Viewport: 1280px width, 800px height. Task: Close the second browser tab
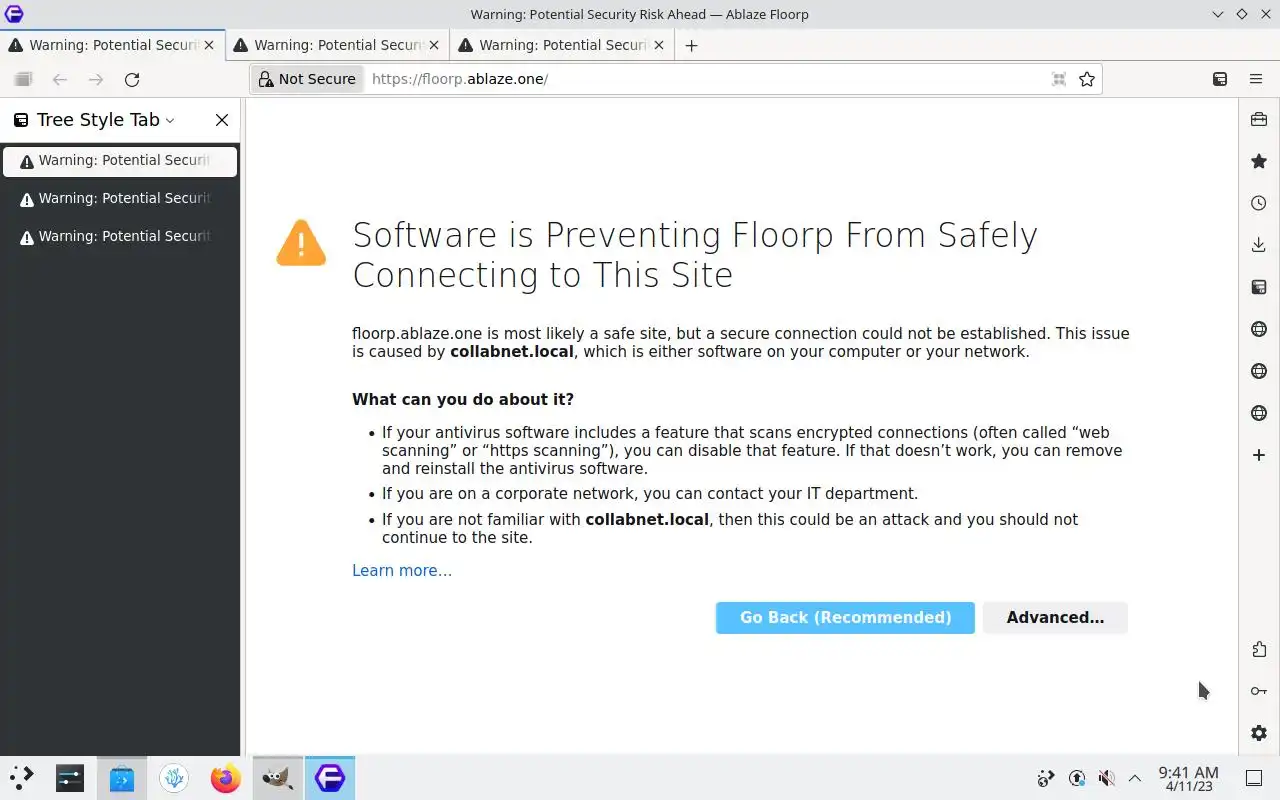pos(434,45)
